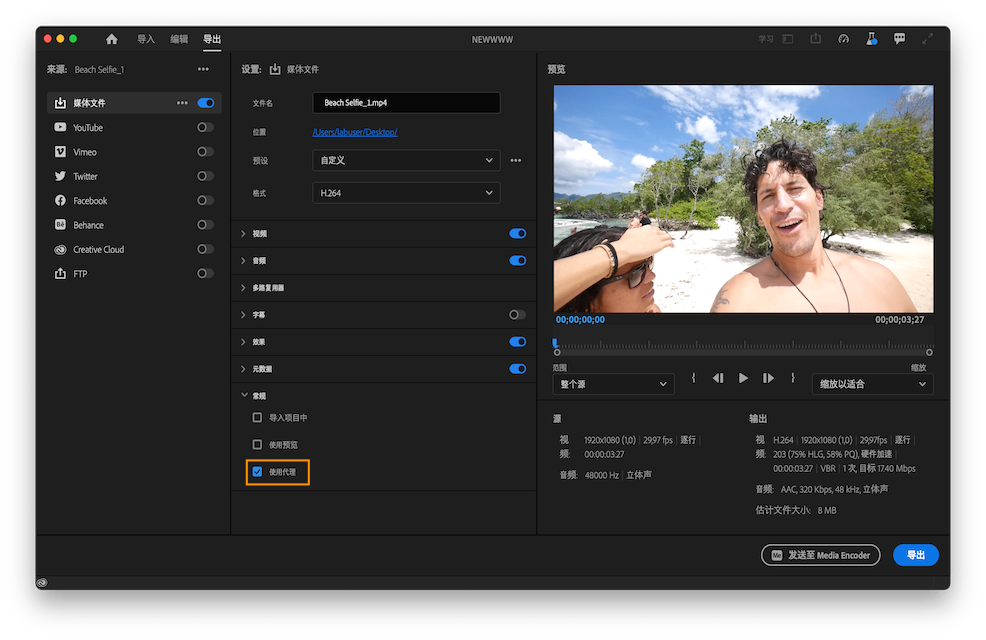Open the feedback chat icon
Image resolution: width=986 pixels, height=640 pixels.
(900, 38)
